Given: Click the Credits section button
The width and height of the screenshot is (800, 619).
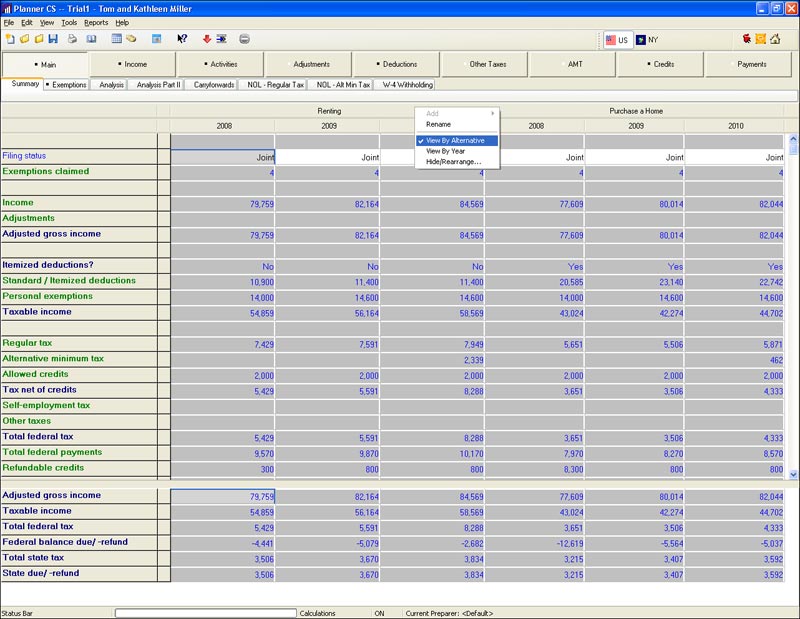Looking at the screenshot, I should click(x=660, y=64).
